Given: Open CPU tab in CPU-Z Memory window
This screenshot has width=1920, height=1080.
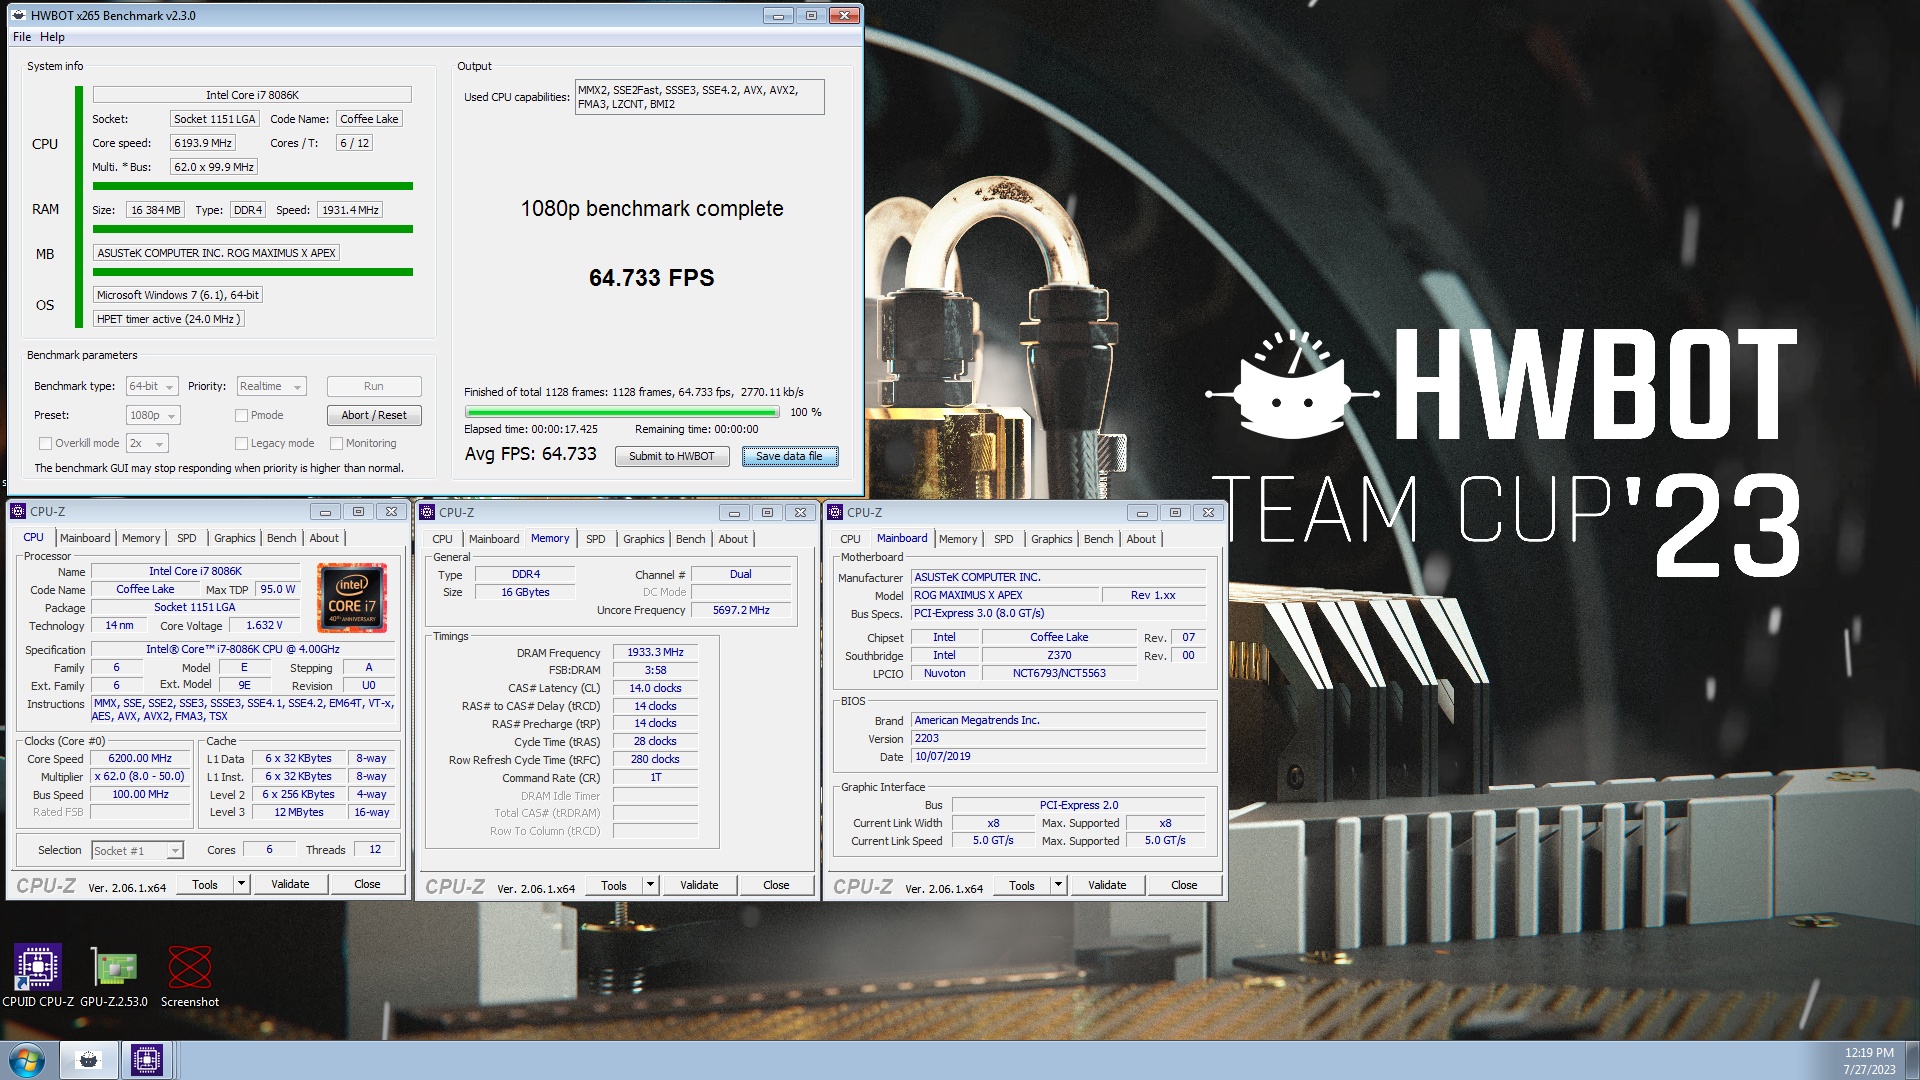Looking at the screenshot, I should (442, 539).
